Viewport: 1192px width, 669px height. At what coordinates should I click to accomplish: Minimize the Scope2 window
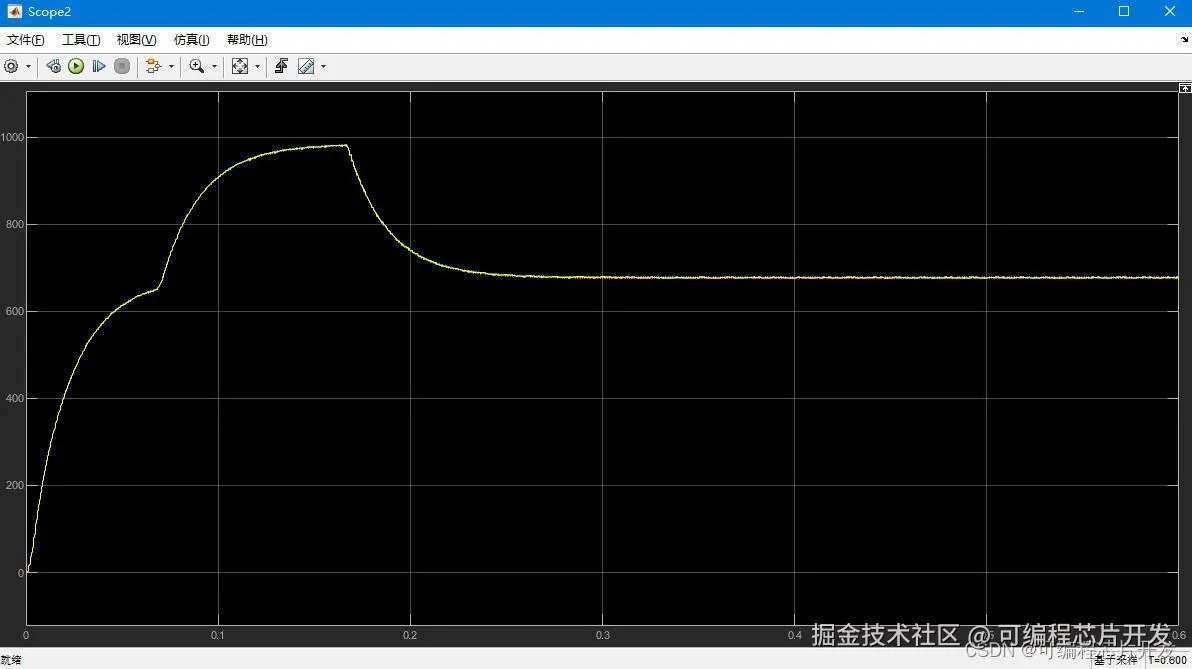click(x=1079, y=11)
